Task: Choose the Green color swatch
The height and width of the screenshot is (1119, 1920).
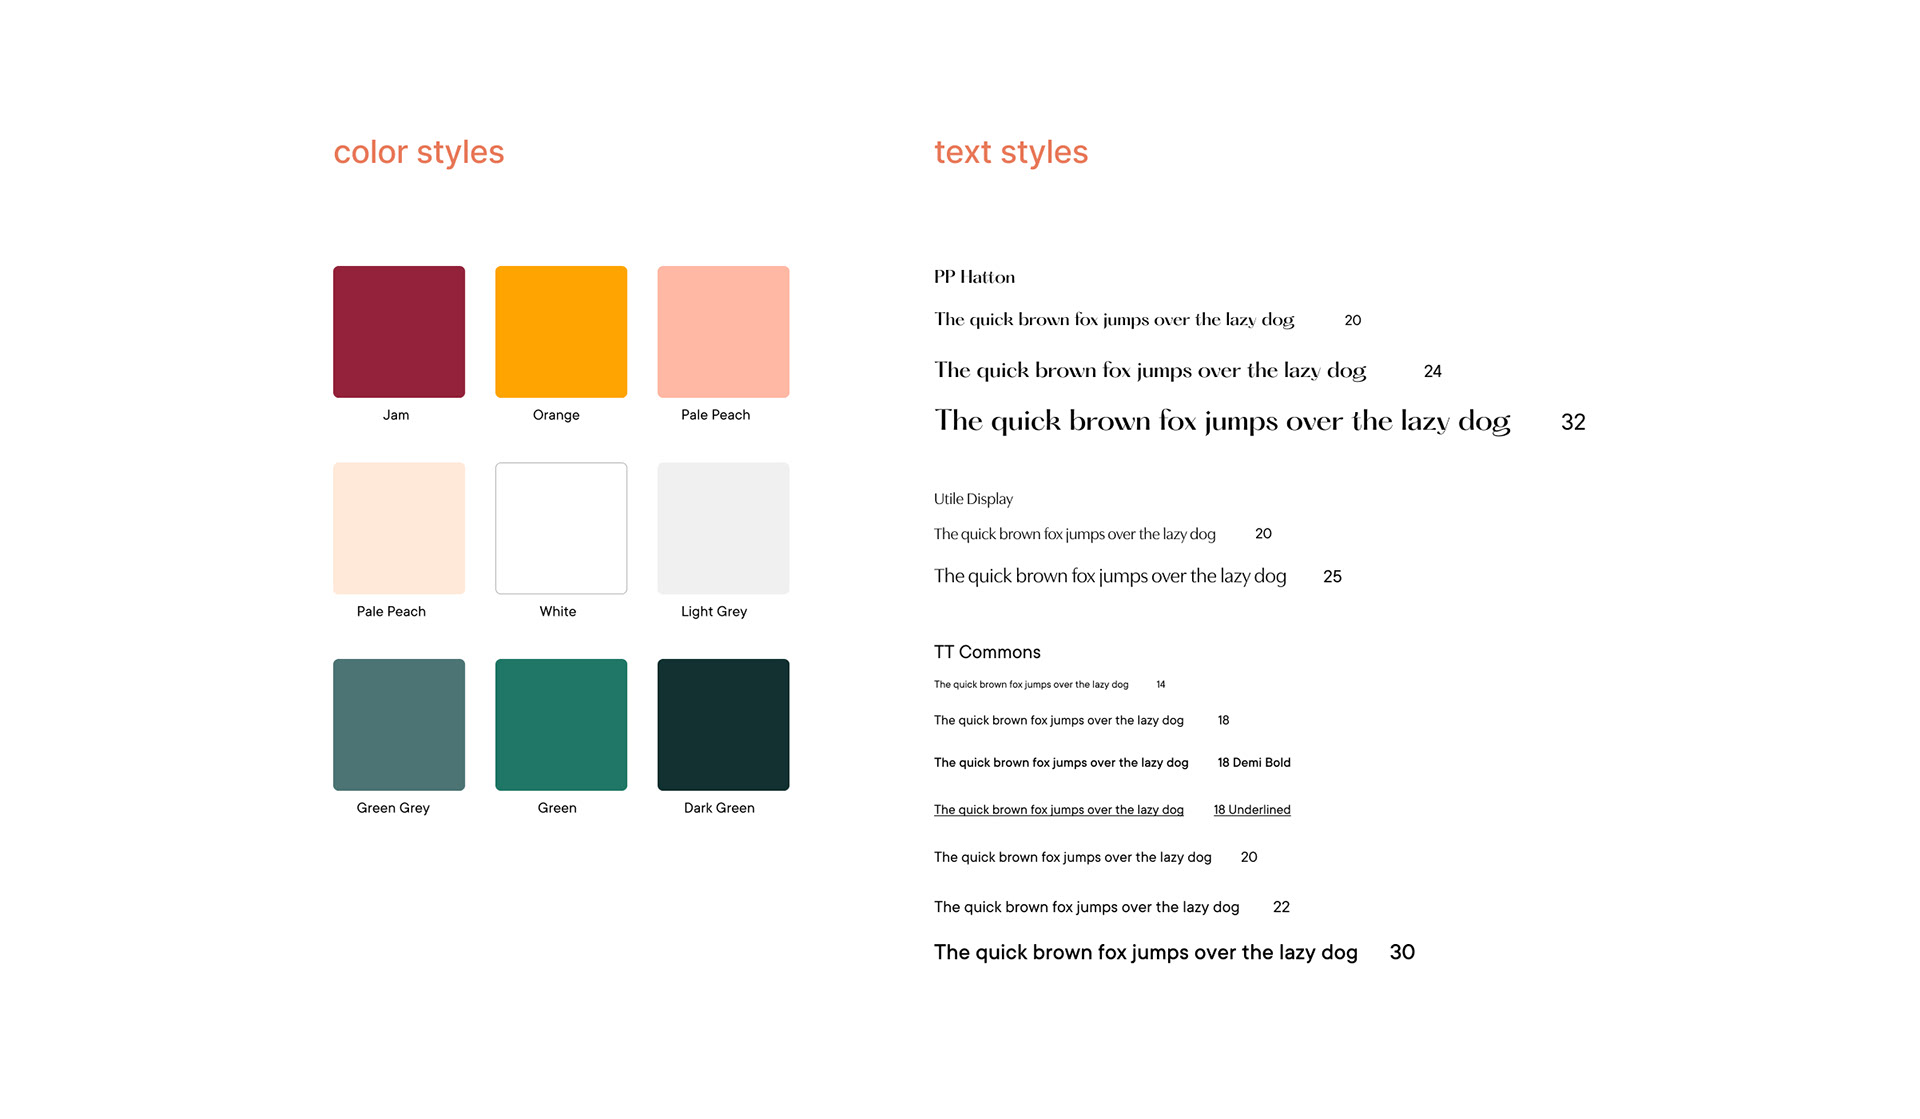Action: tap(561, 725)
